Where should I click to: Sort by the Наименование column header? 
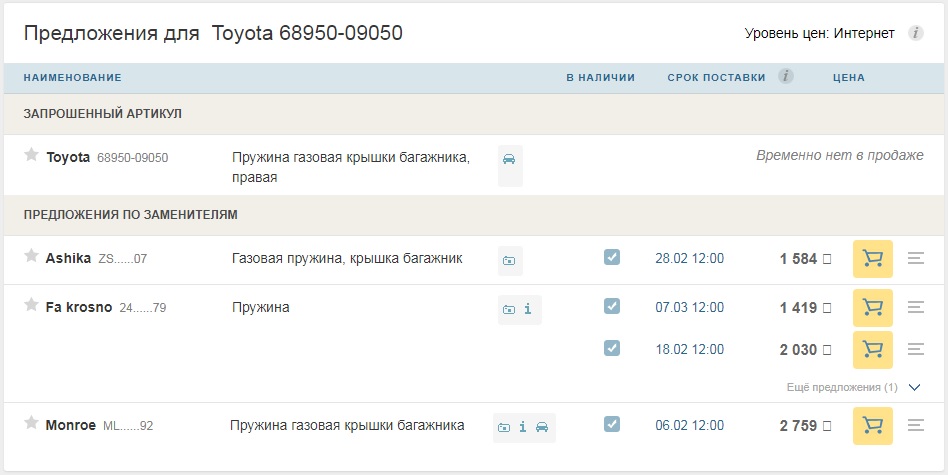tap(72, 78)
